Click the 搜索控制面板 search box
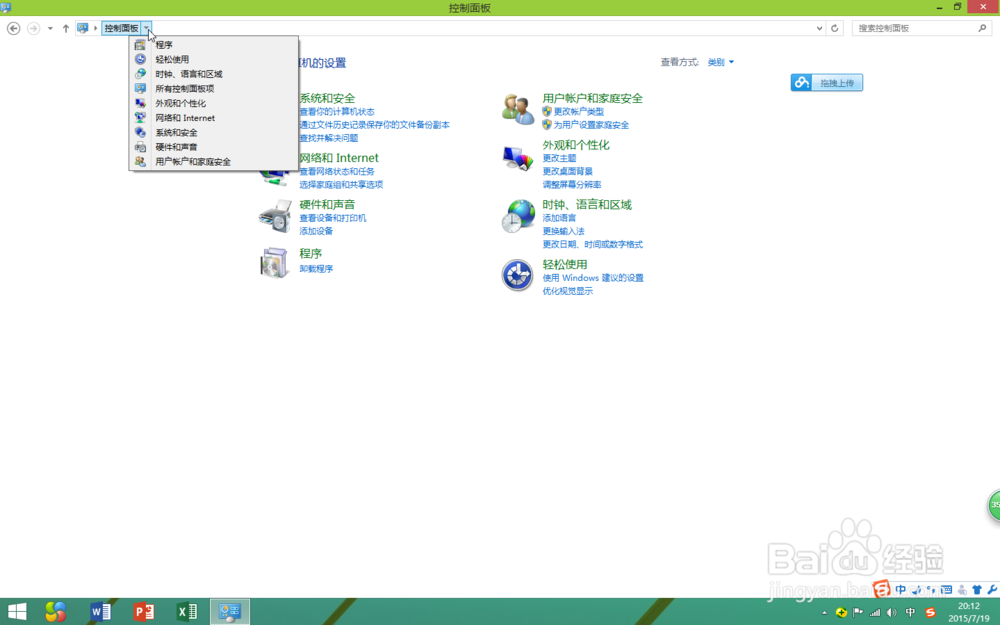Image resolution: width=1000 pixels, height=625 pixels. point(920,27)
